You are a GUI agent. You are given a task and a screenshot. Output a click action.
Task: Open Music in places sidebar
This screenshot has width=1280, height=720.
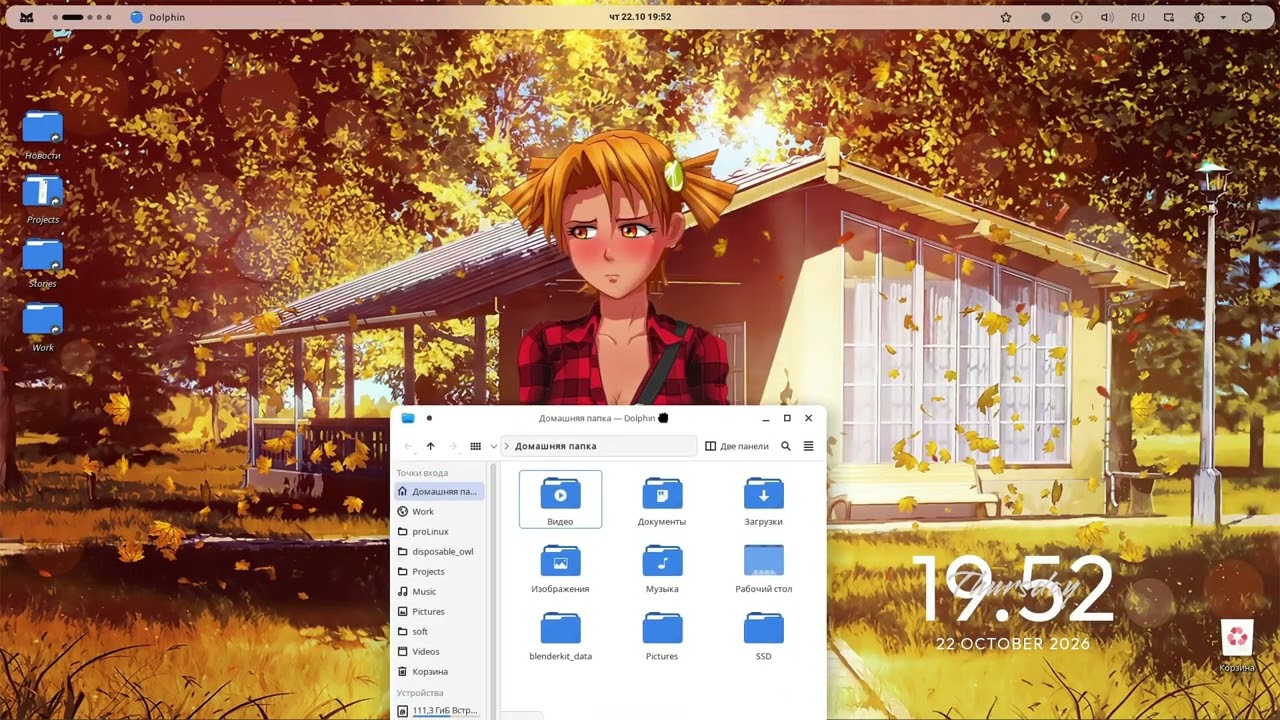pyautogui.click(x=439, y=591)
